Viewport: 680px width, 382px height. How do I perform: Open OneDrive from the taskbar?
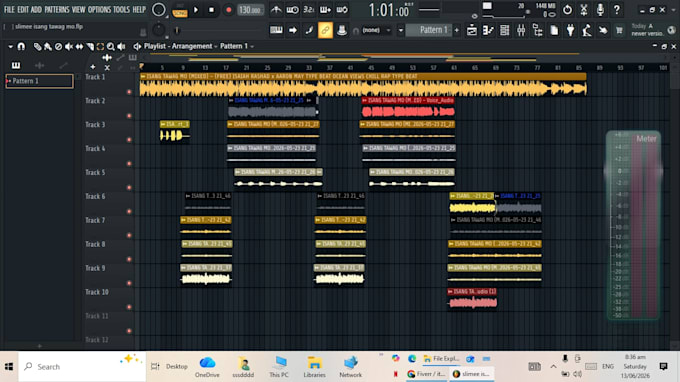pos(207,367)
